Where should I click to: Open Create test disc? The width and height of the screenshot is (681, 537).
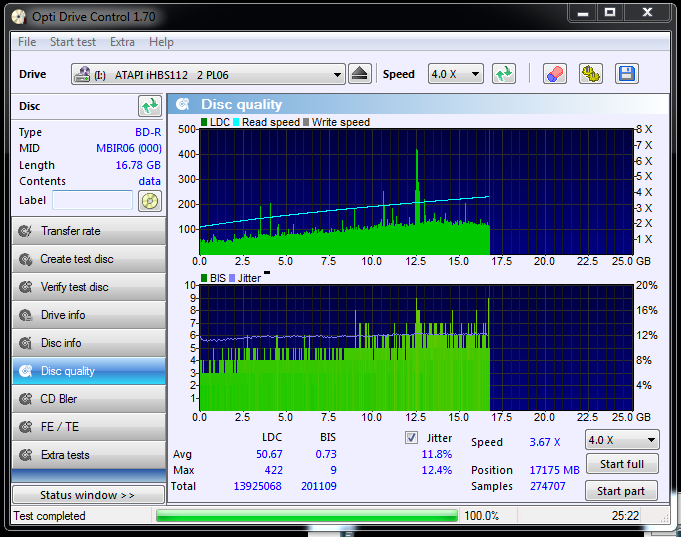pos(89,259)
